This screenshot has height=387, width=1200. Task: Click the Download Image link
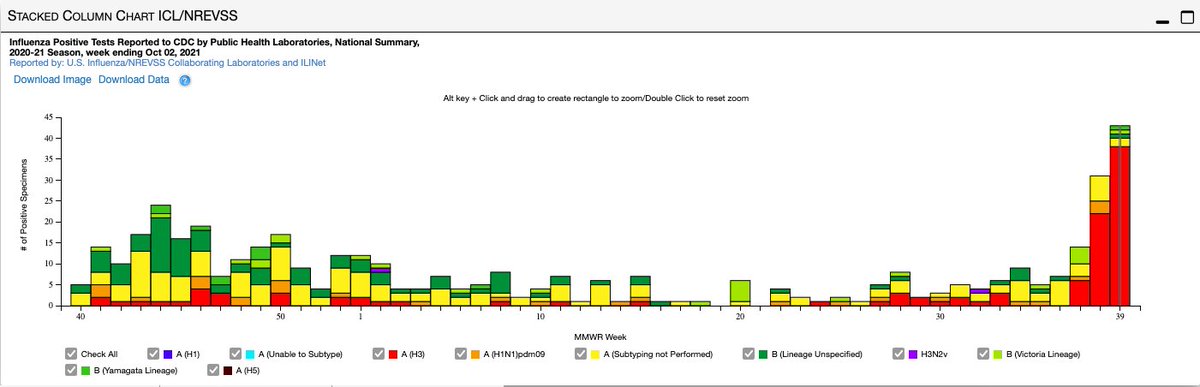point(52,80)
